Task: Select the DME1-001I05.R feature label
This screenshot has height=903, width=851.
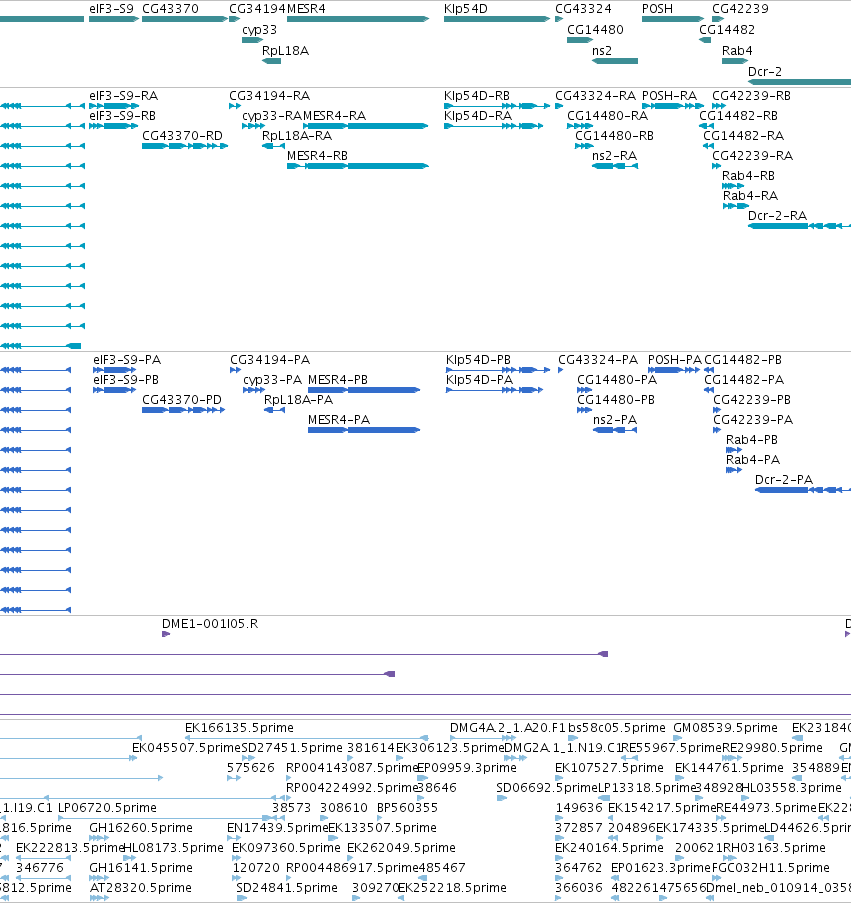Action: click(x=210, y=624)
